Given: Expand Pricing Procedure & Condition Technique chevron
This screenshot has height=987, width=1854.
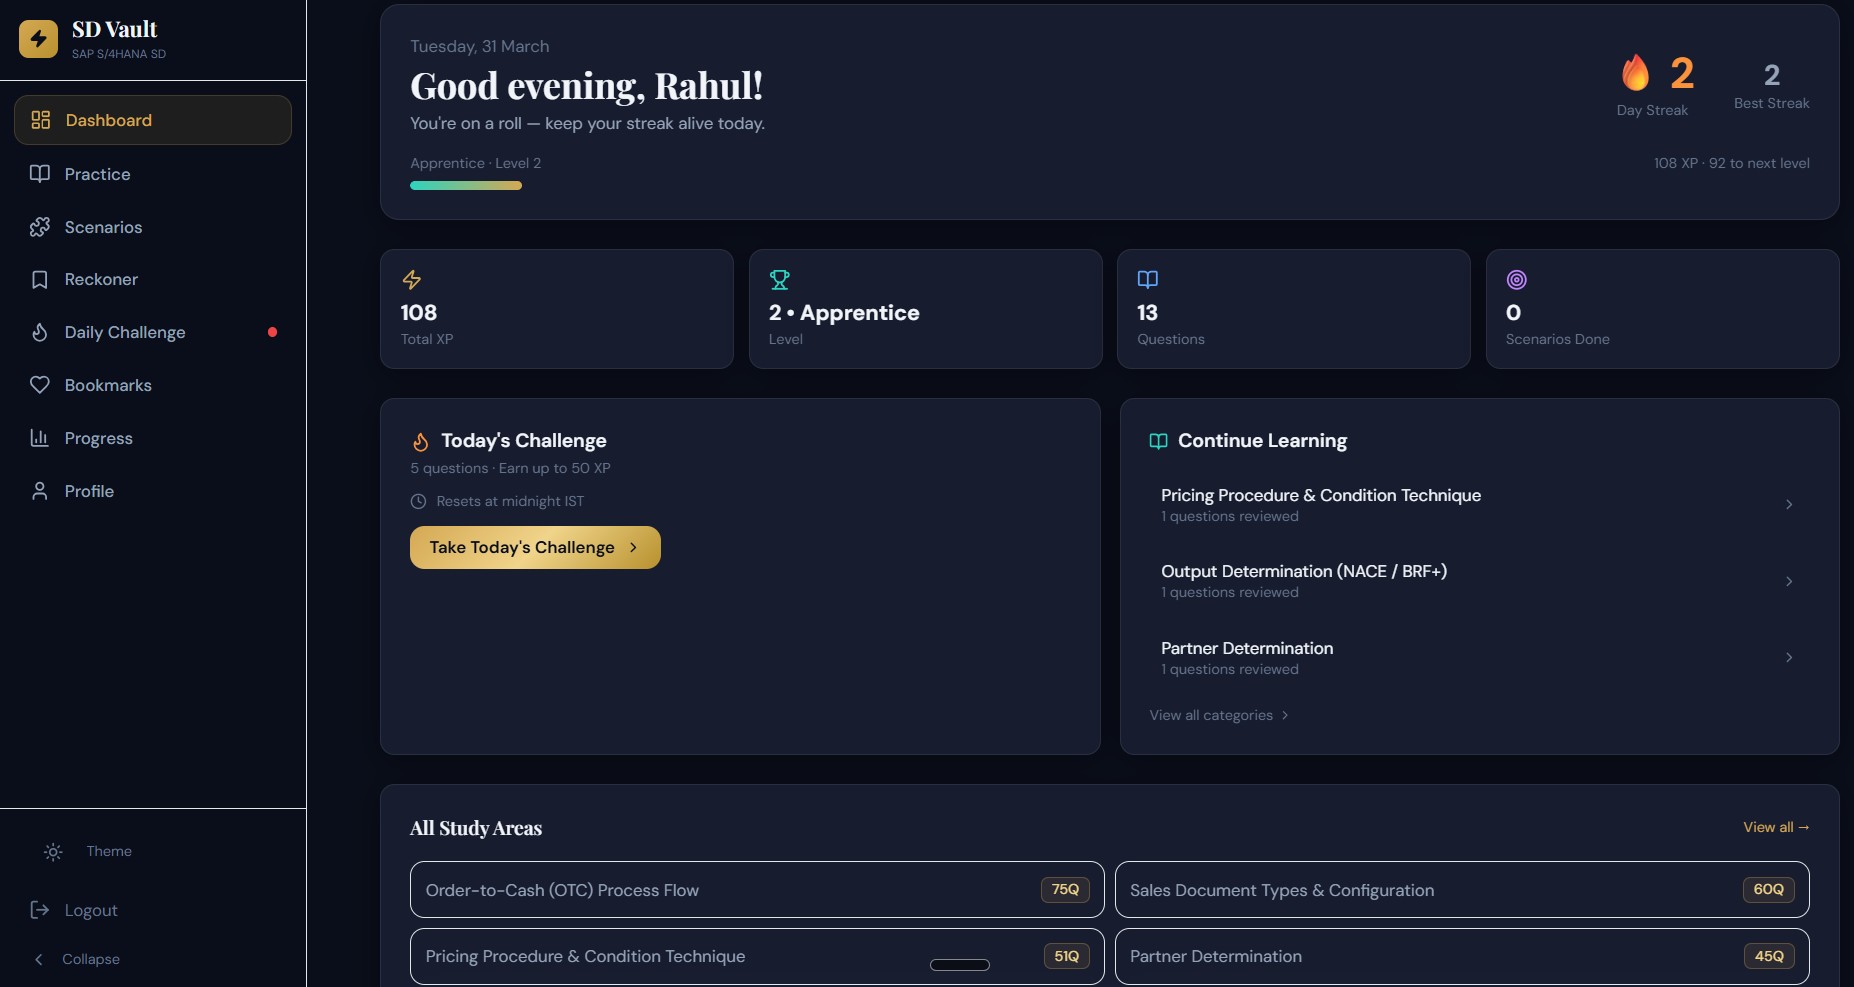Looking at the screenshot, I should [1789, 505].
